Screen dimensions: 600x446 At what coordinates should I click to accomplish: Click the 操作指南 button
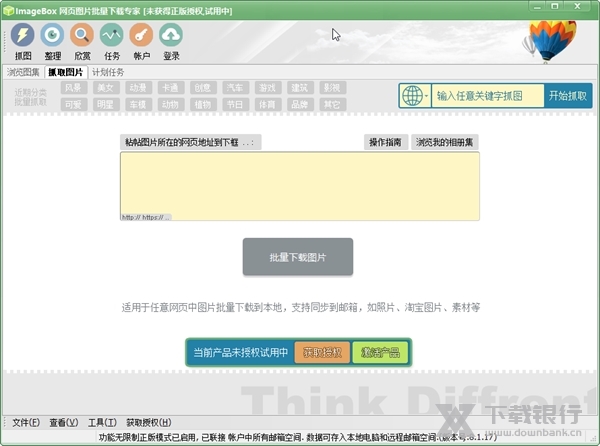click(385, 142)
